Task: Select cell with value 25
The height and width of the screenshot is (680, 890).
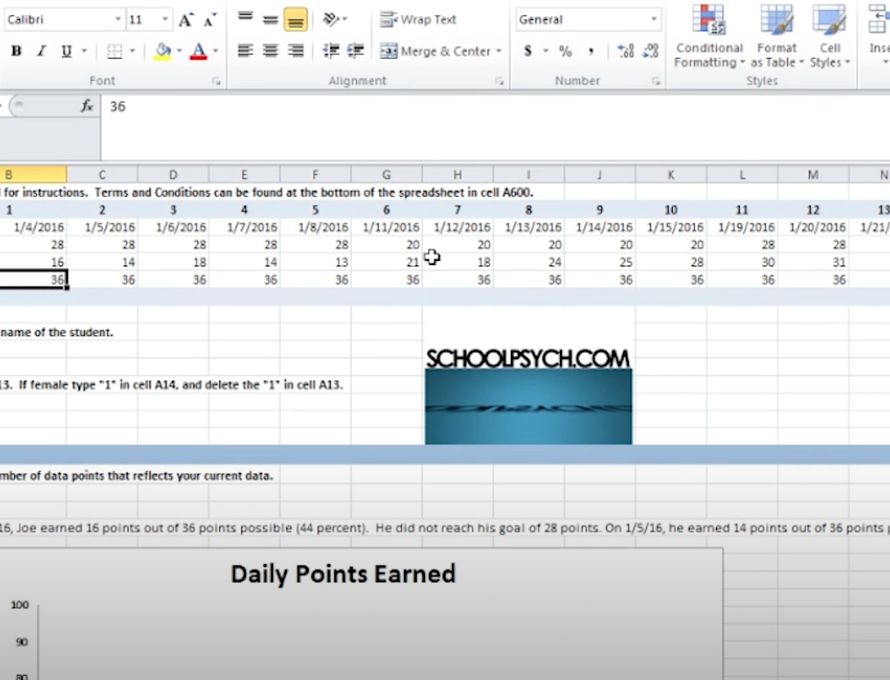Action: [600, 262]
